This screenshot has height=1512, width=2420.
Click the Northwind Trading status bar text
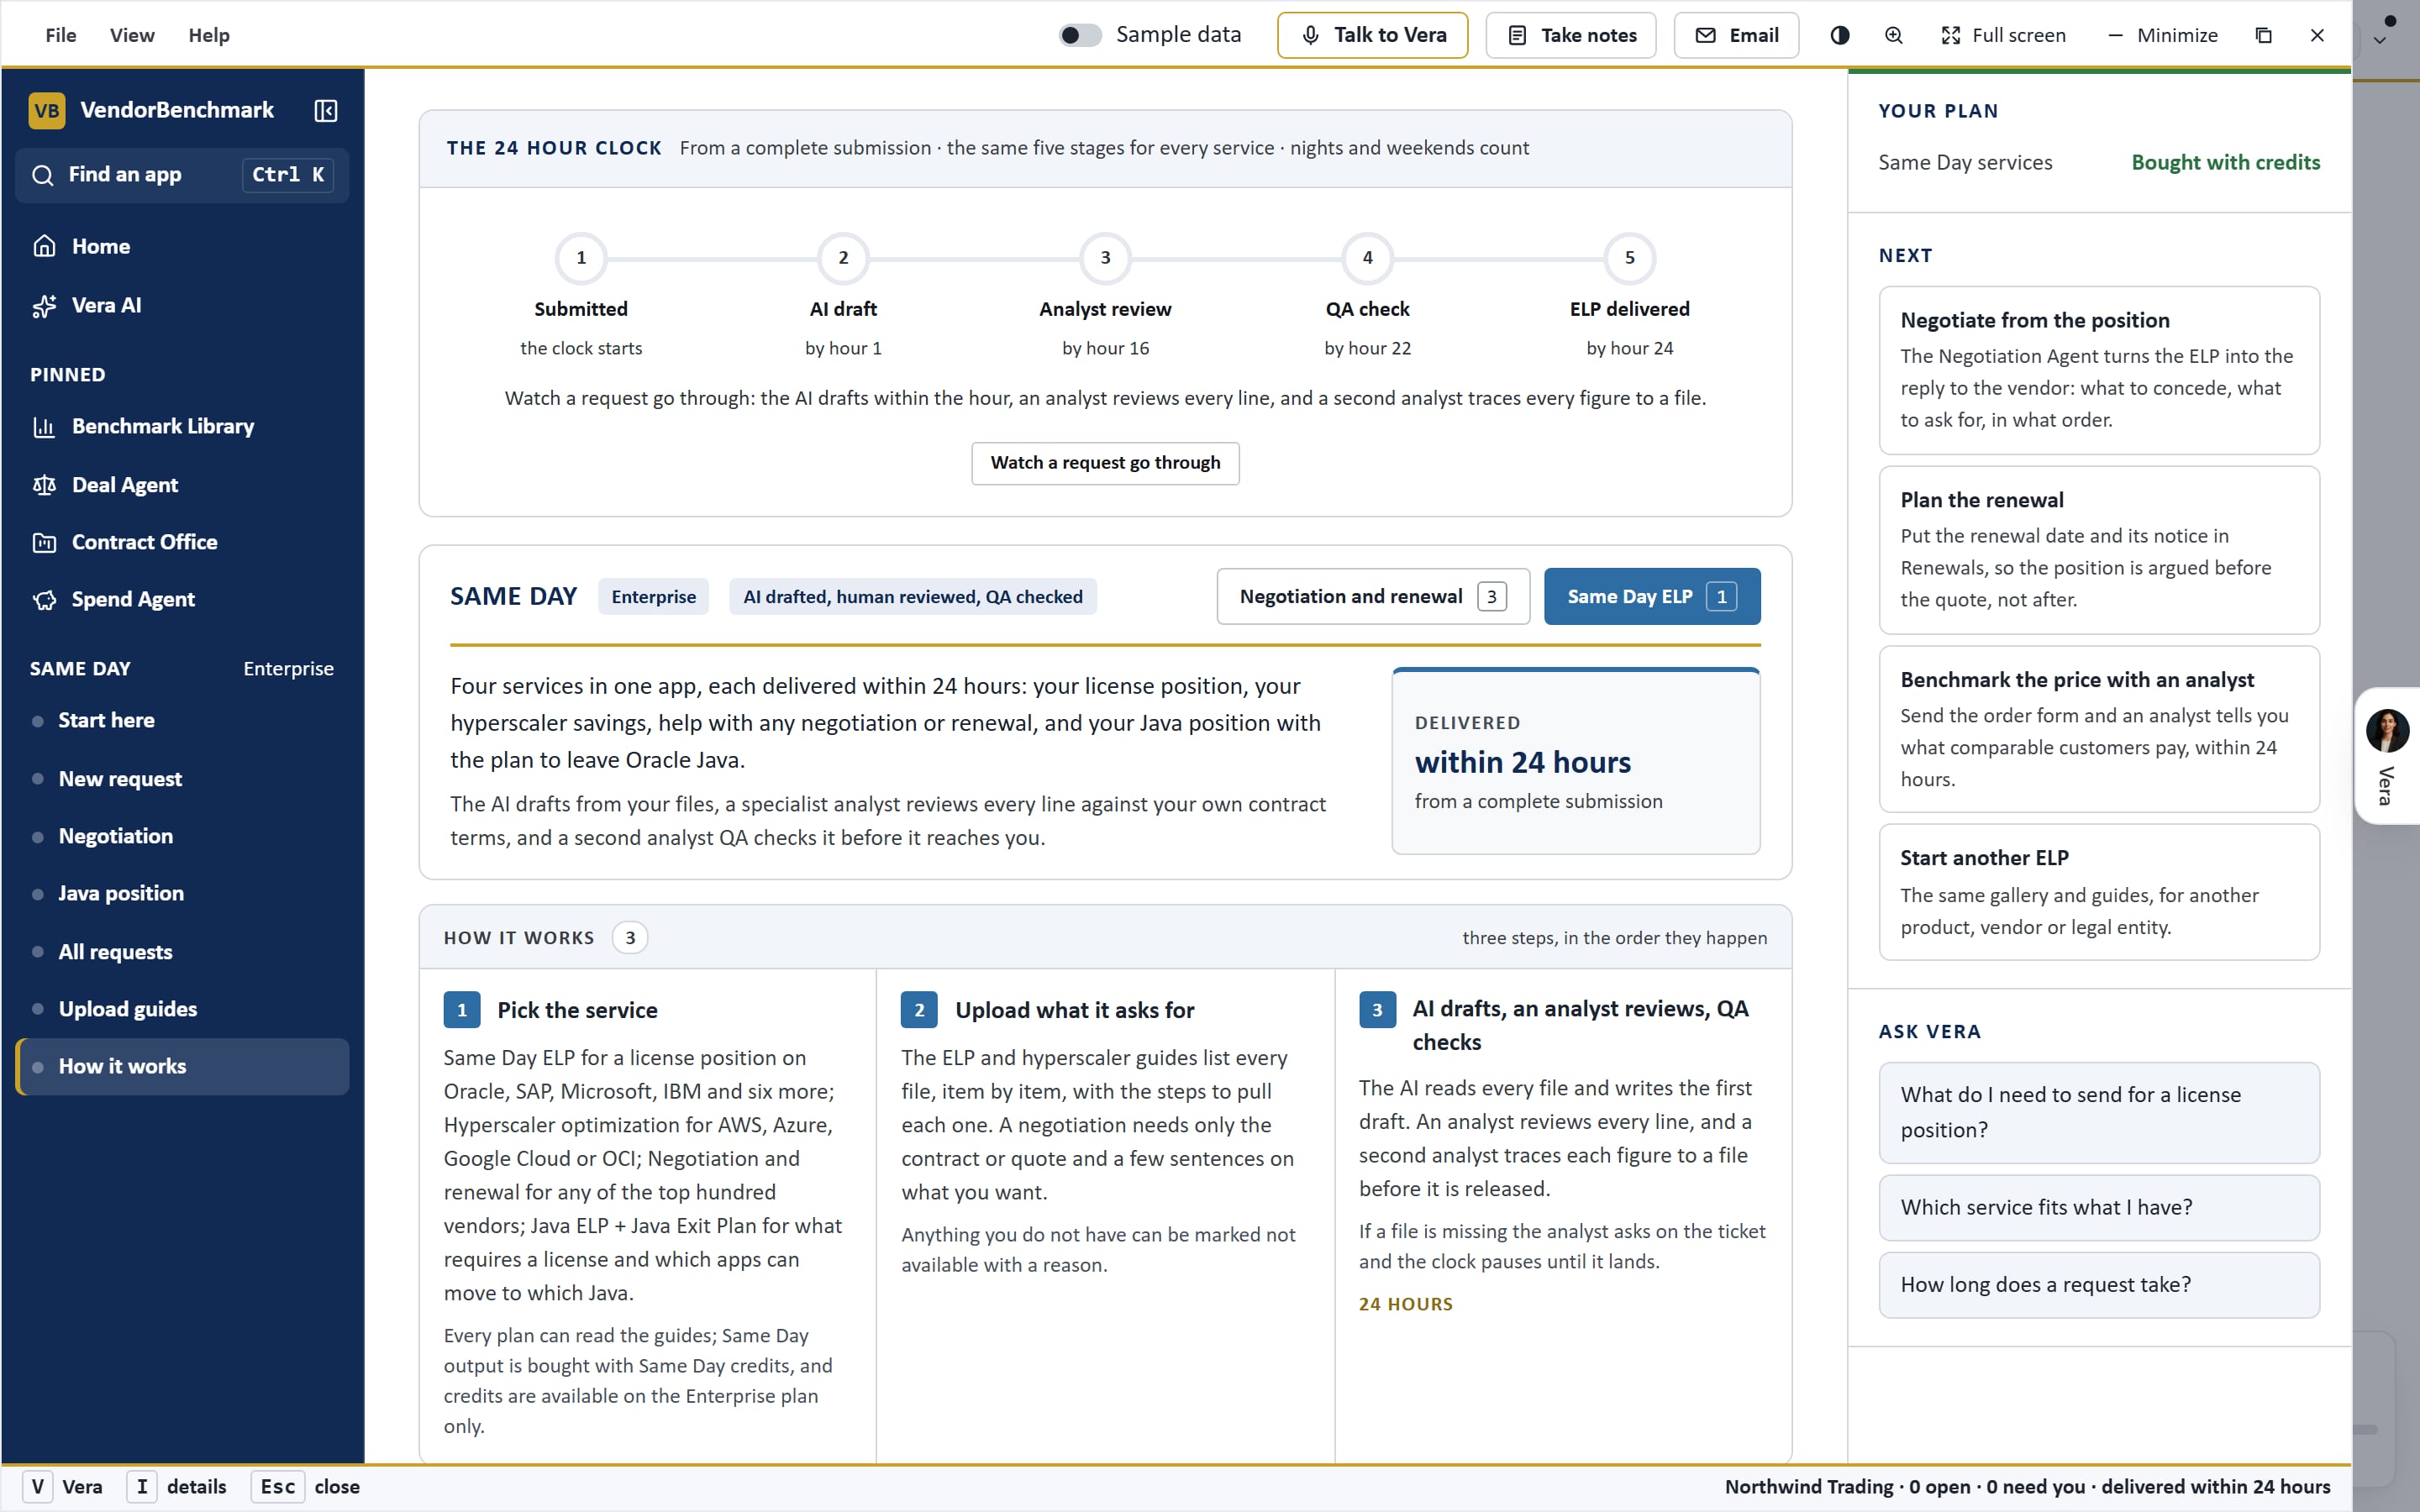[x=2027, y=1487]
